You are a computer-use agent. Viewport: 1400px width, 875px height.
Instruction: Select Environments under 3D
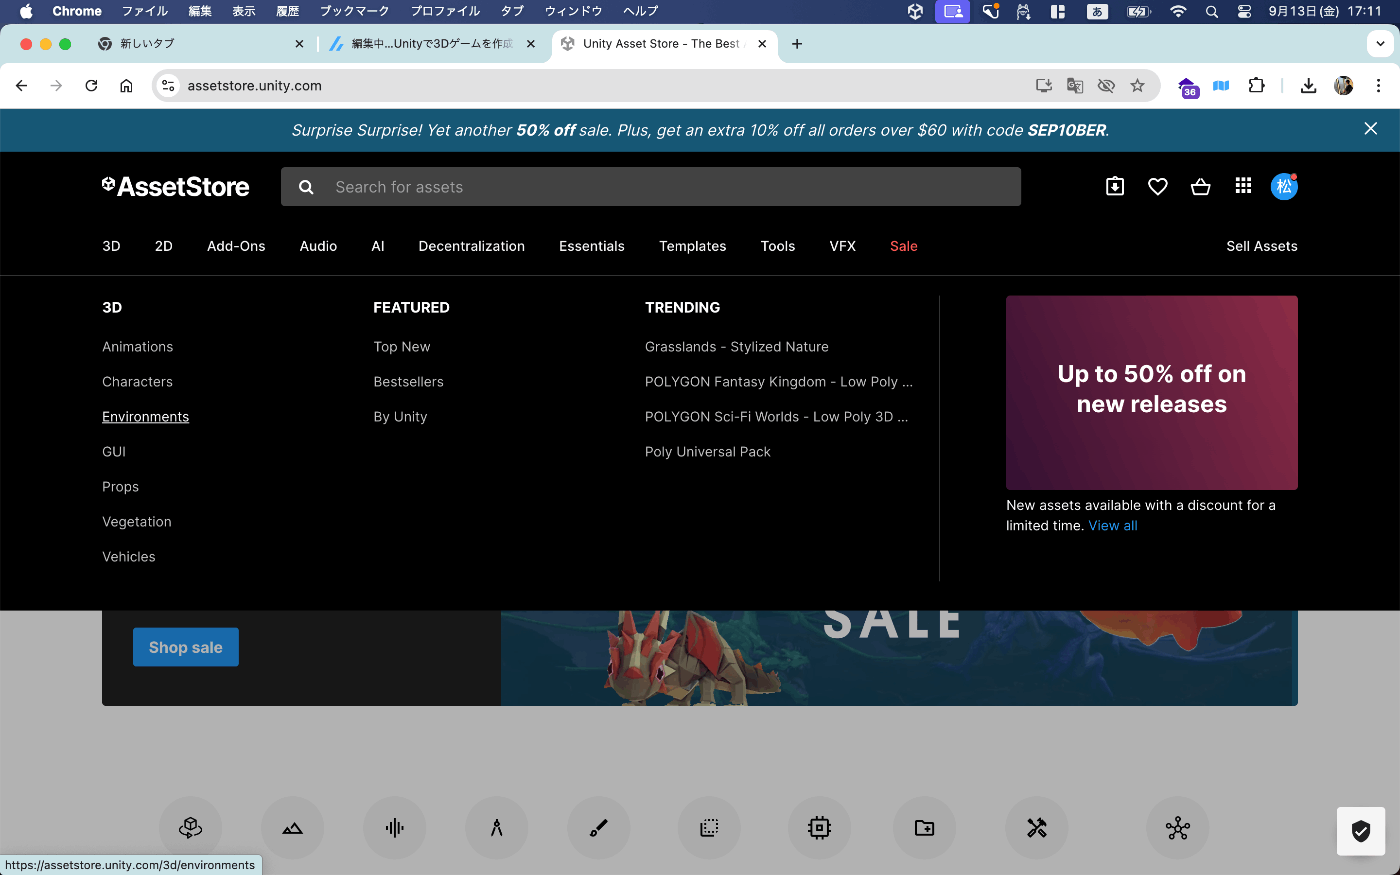[x=145, y=417]
